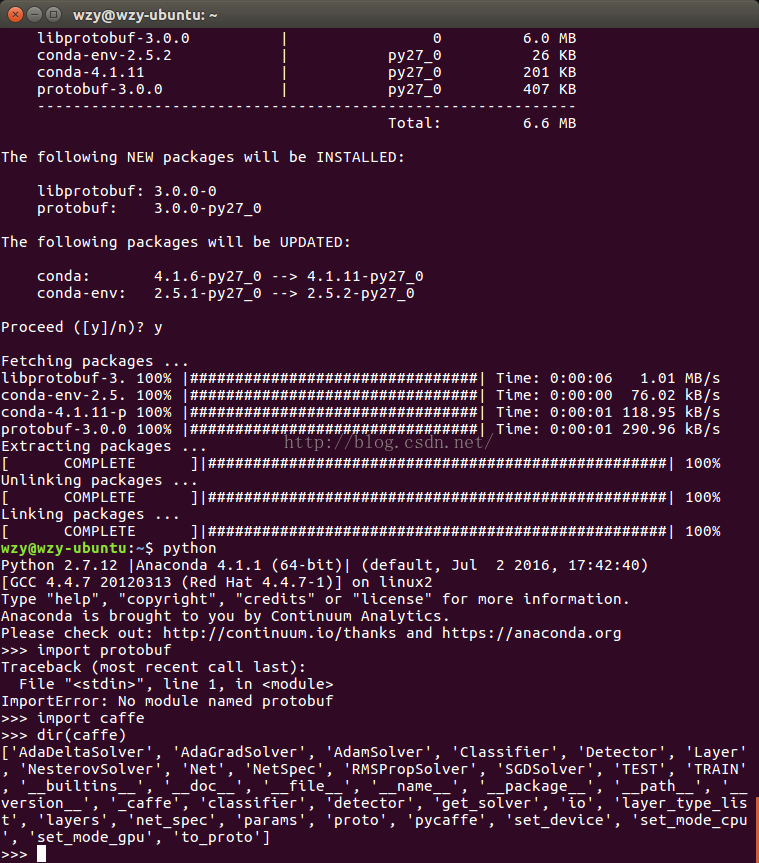
Task: Click the conda-env-2.5. download progress bar
Action: coord(334,396)
